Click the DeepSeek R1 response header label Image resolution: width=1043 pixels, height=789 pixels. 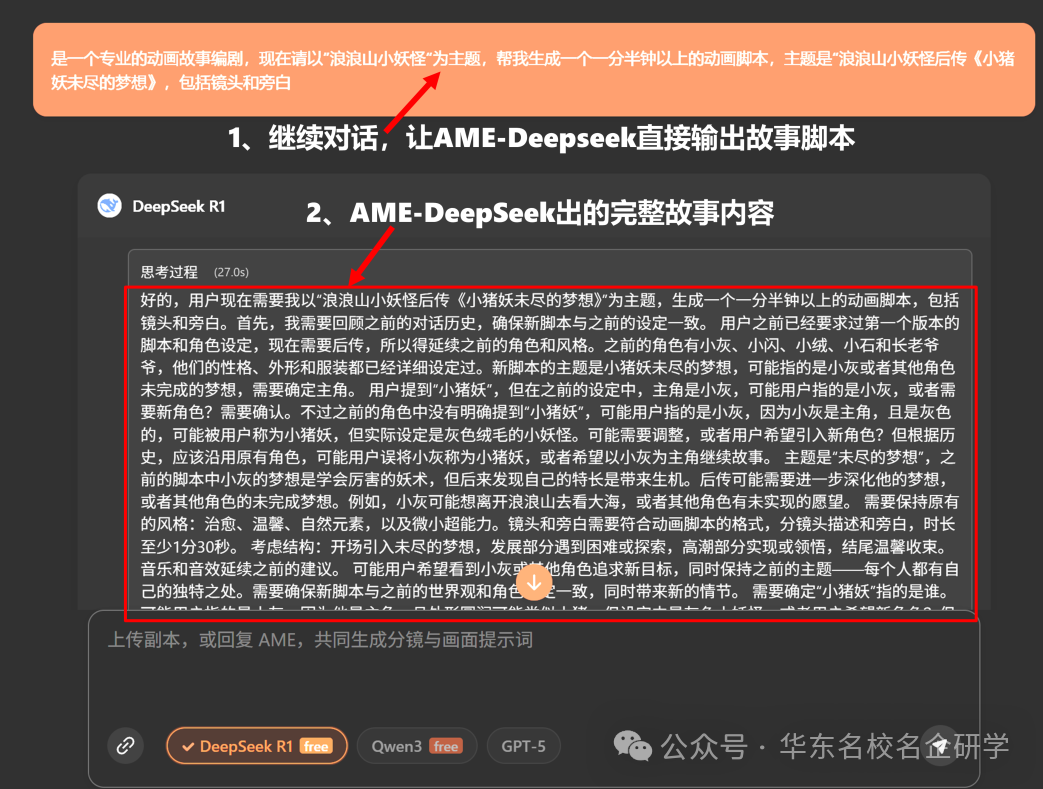pyautogui.click(x=177, y=206)
